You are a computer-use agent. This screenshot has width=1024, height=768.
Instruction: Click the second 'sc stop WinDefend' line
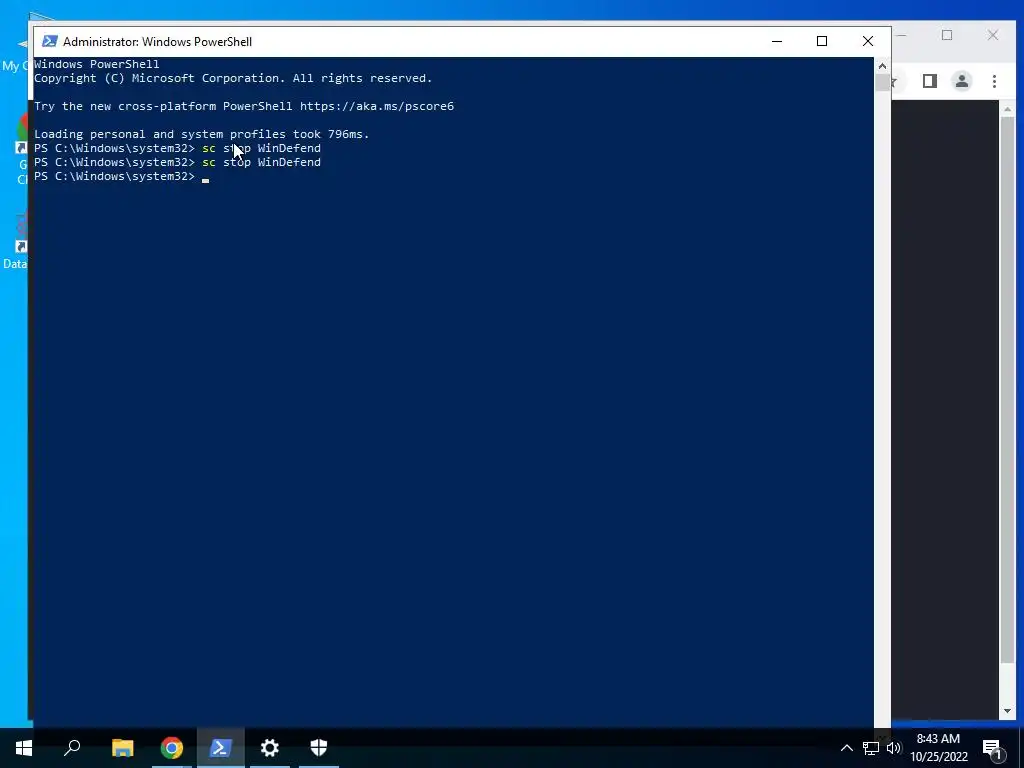(178, 162)
